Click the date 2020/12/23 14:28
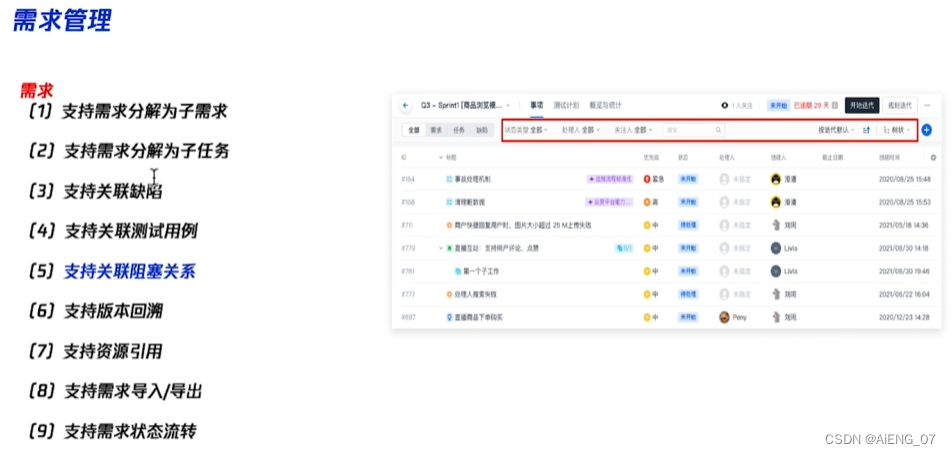Viewport: 951px width, 455px height. tap(904, 317)
